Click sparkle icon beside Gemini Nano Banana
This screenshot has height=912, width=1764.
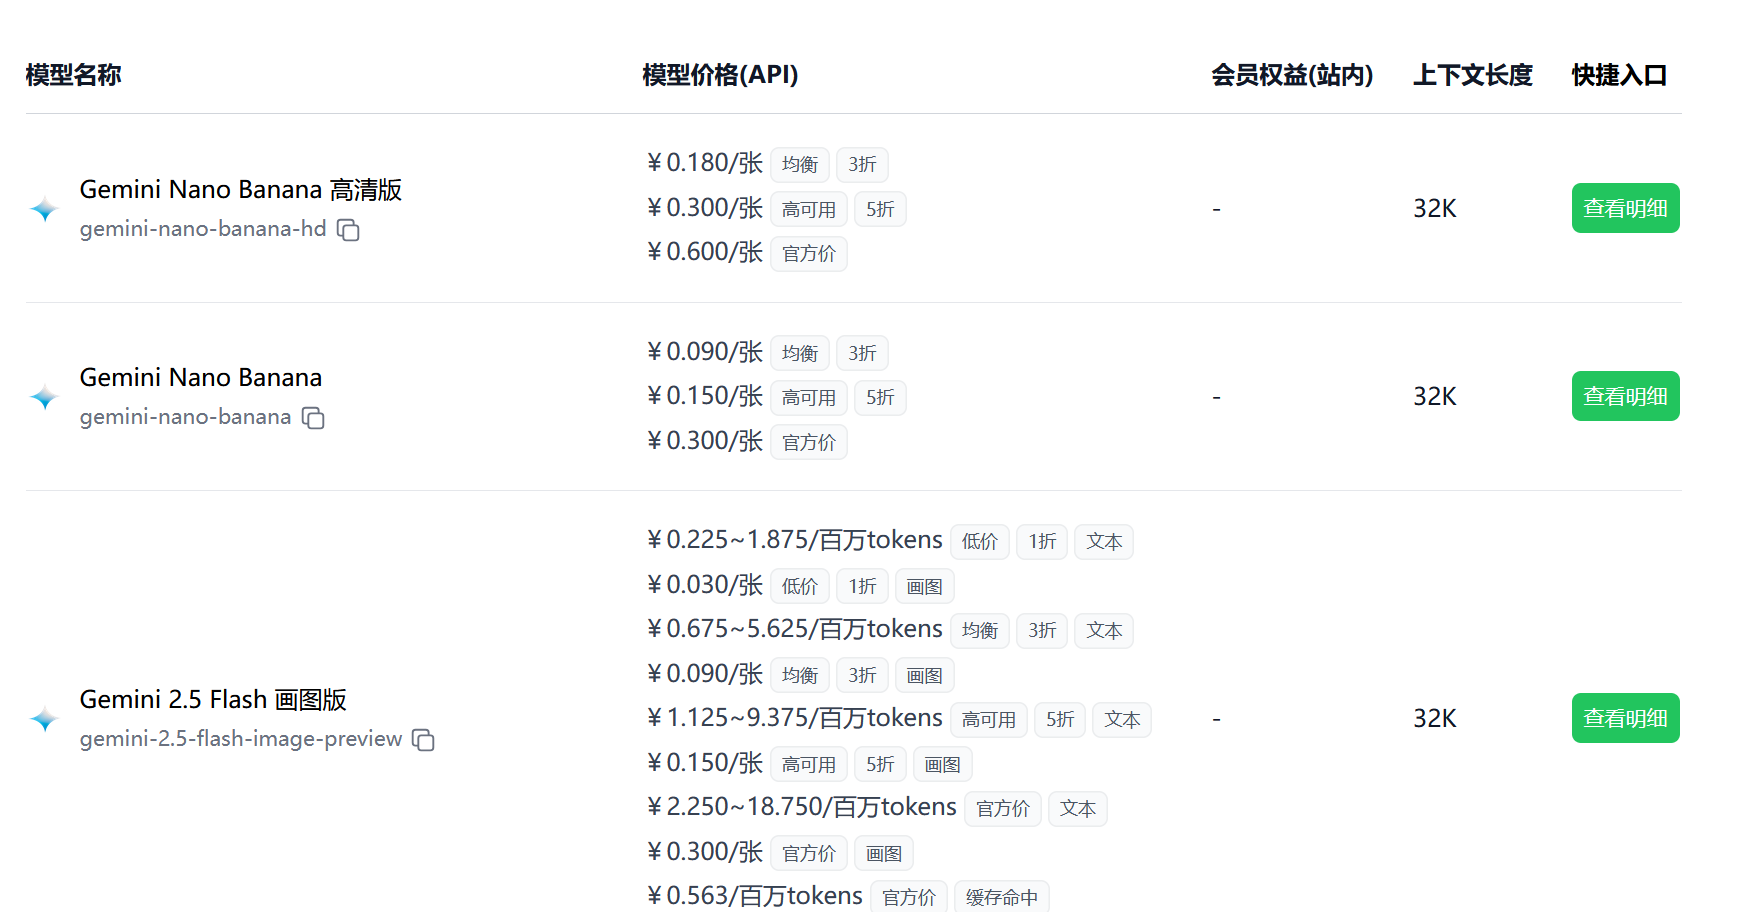[x=44, y=396]
